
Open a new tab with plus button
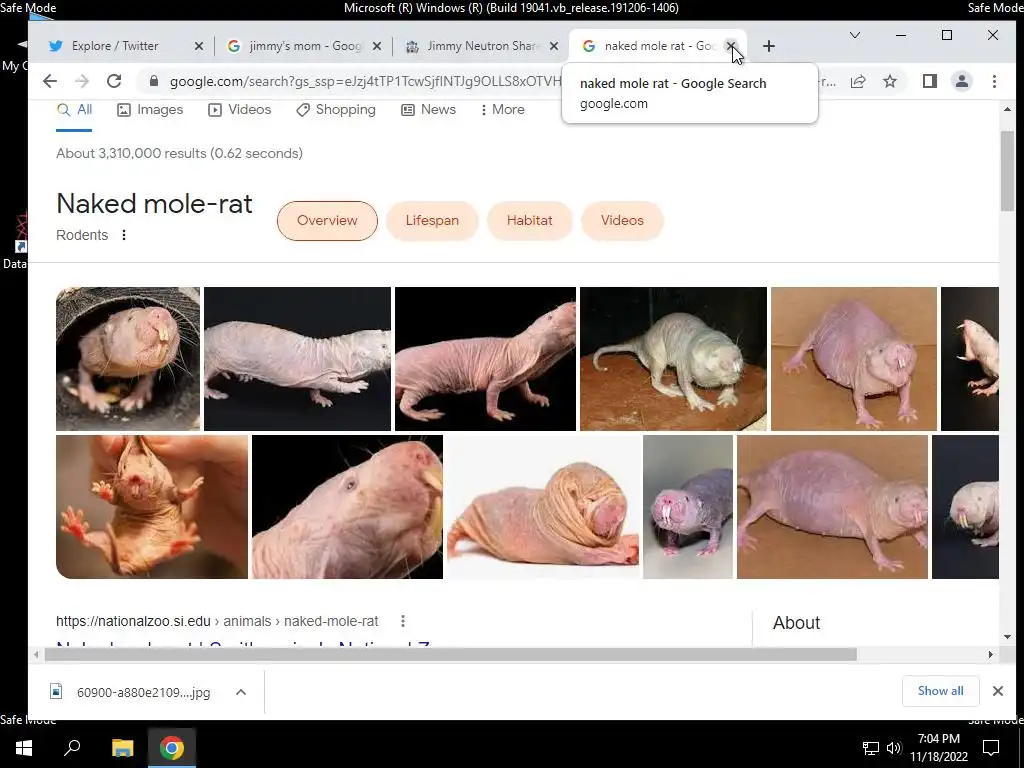pyautogui.click(x=769, y=46)
